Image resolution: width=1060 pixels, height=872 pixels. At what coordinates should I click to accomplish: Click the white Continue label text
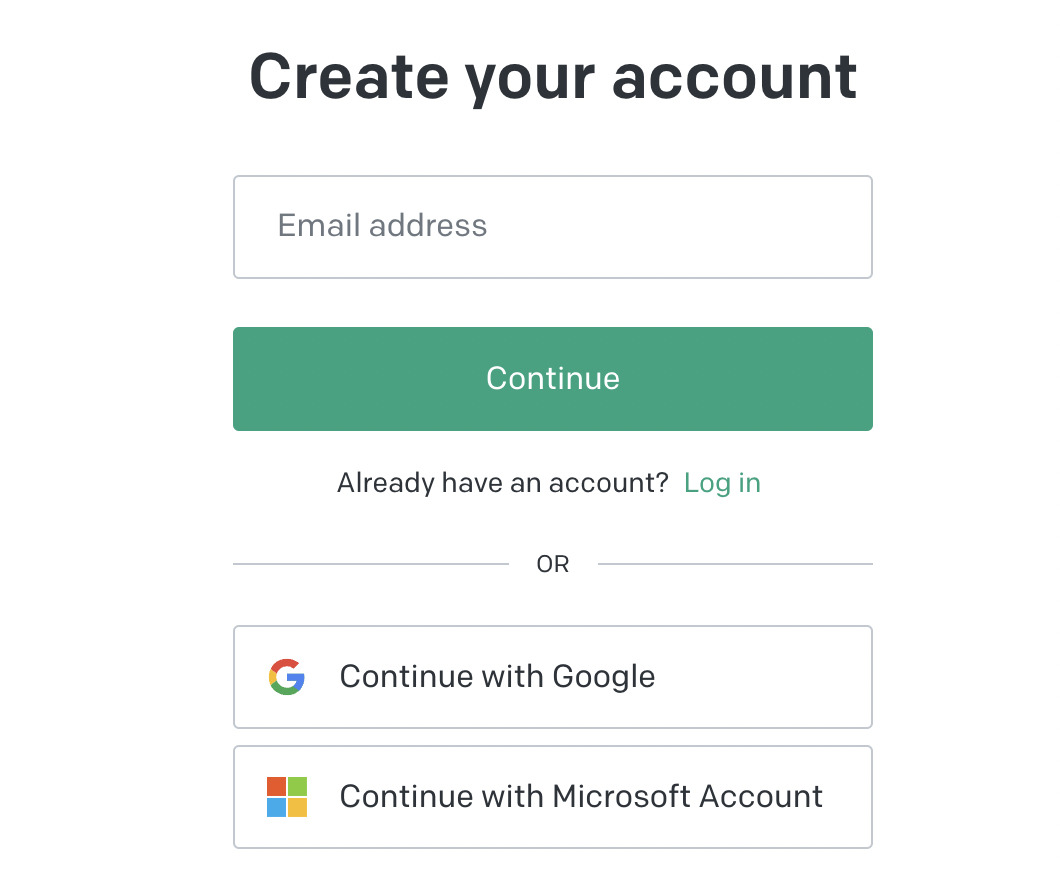pos(553,379)
